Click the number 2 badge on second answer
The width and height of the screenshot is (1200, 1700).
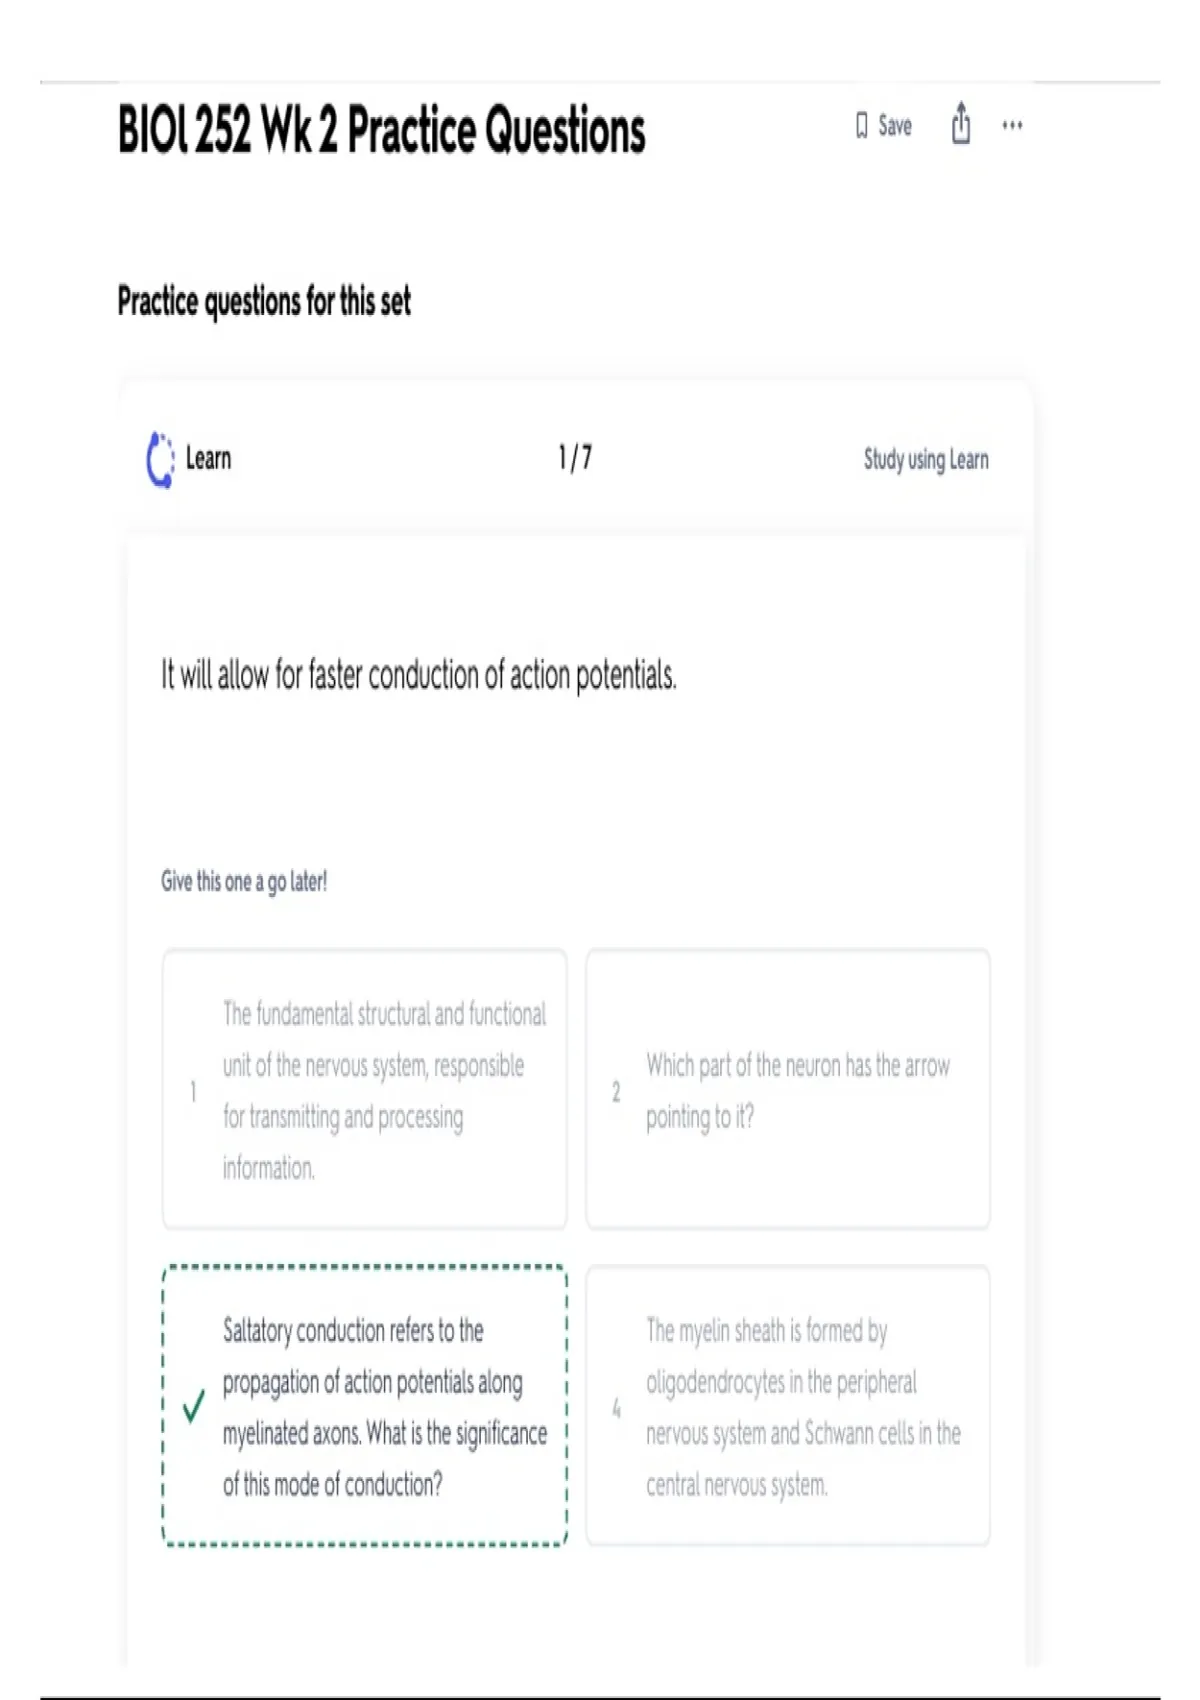(x=616, y=1092)
